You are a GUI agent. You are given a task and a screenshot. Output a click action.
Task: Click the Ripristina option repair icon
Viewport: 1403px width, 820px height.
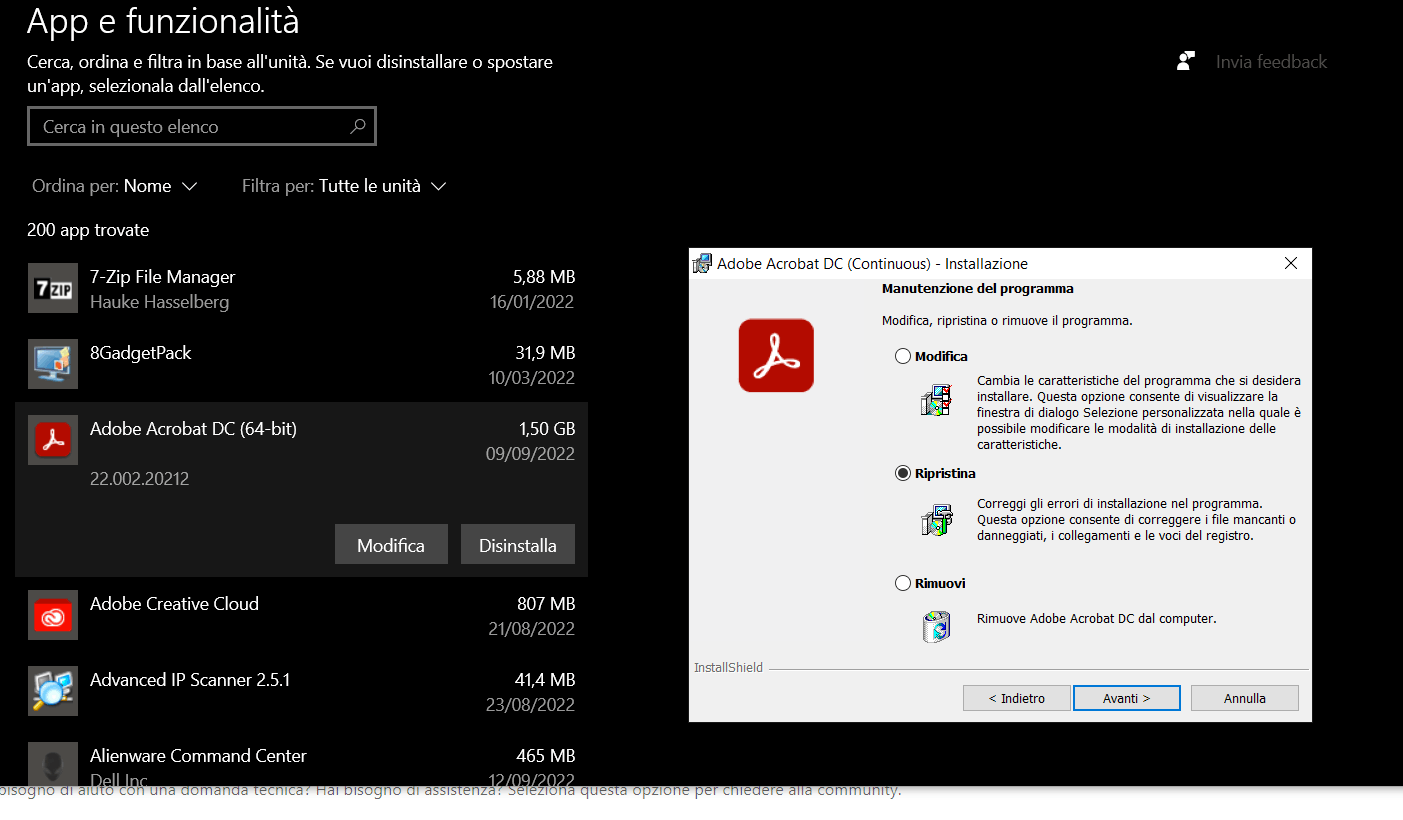937,520
